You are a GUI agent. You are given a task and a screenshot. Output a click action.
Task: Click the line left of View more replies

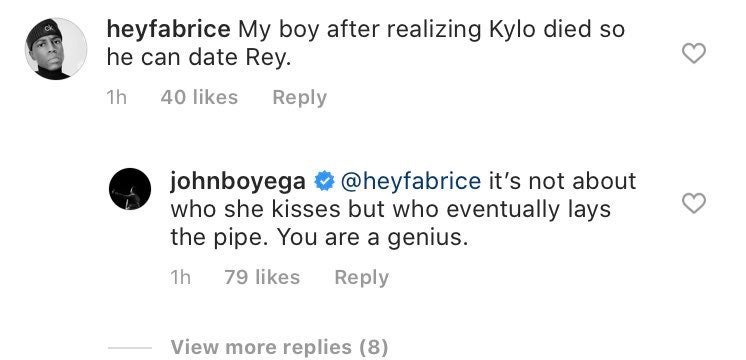[130, 348]
